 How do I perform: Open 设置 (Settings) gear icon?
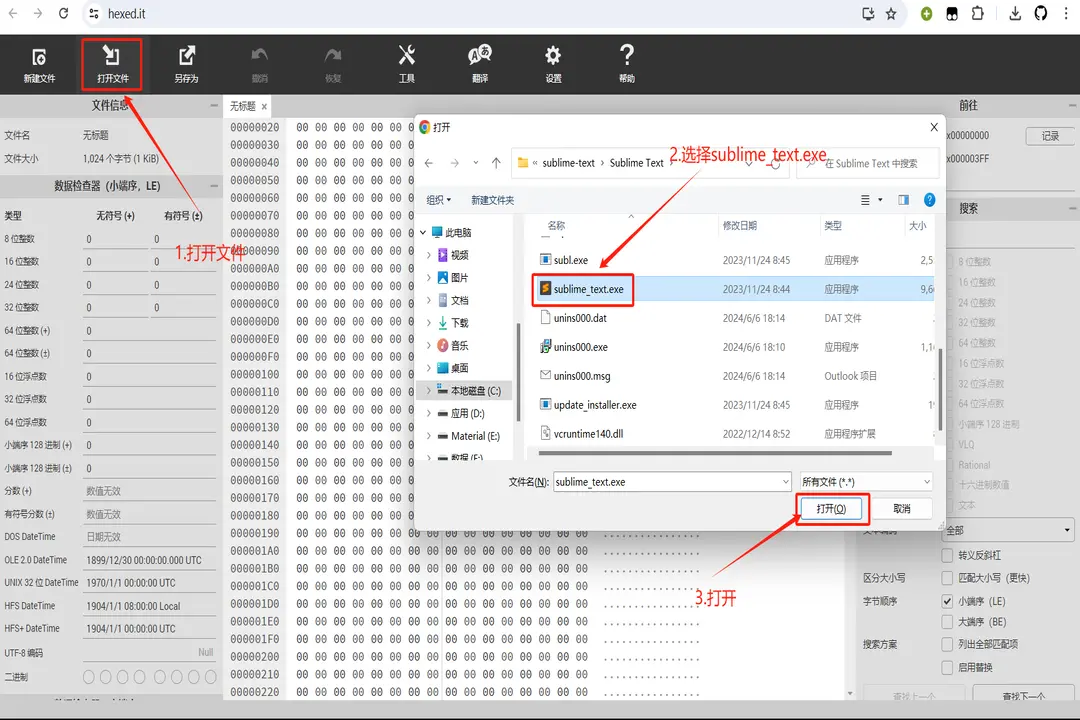point(553,62)
